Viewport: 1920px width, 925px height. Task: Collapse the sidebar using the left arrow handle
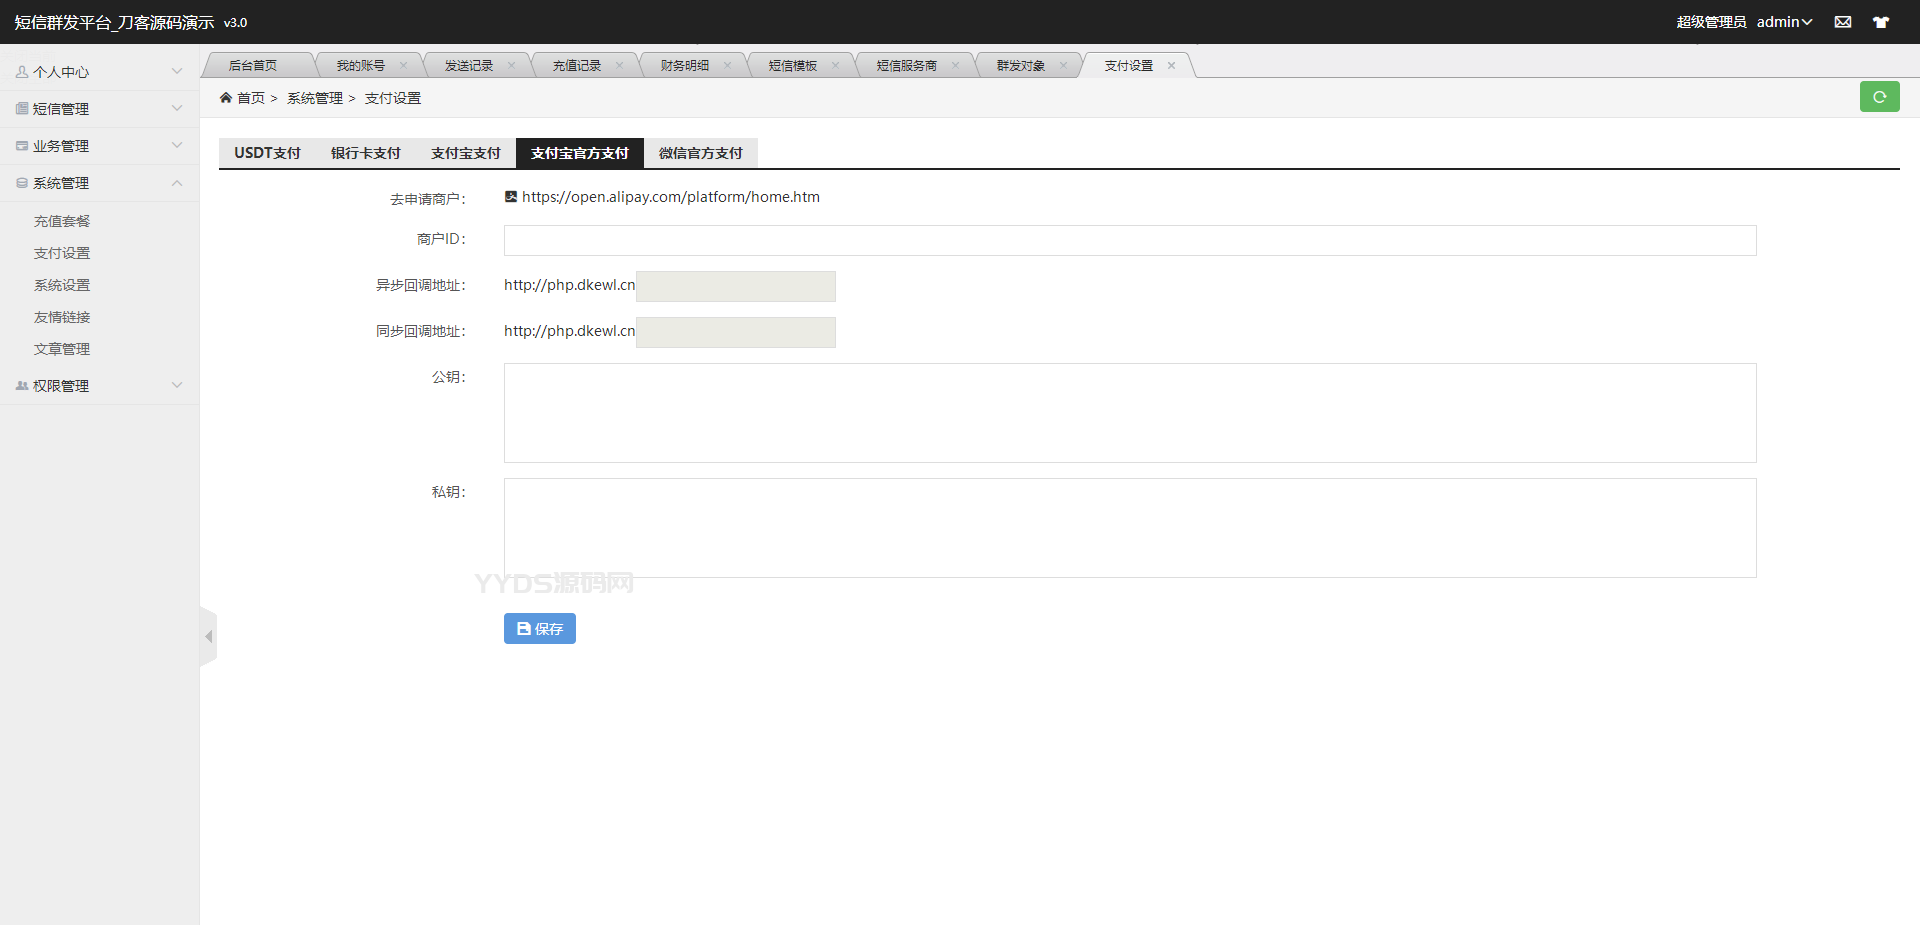208,636
